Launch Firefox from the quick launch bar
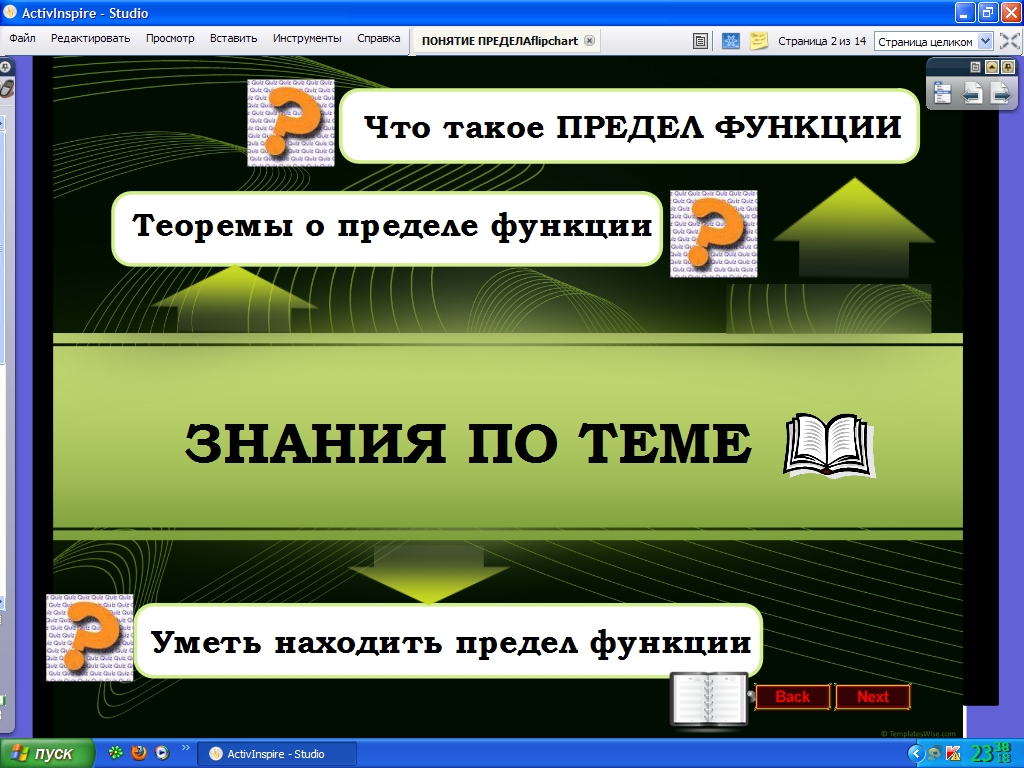Image resolution: width=1024 pixels, height=768 pixels. (139, 753)
